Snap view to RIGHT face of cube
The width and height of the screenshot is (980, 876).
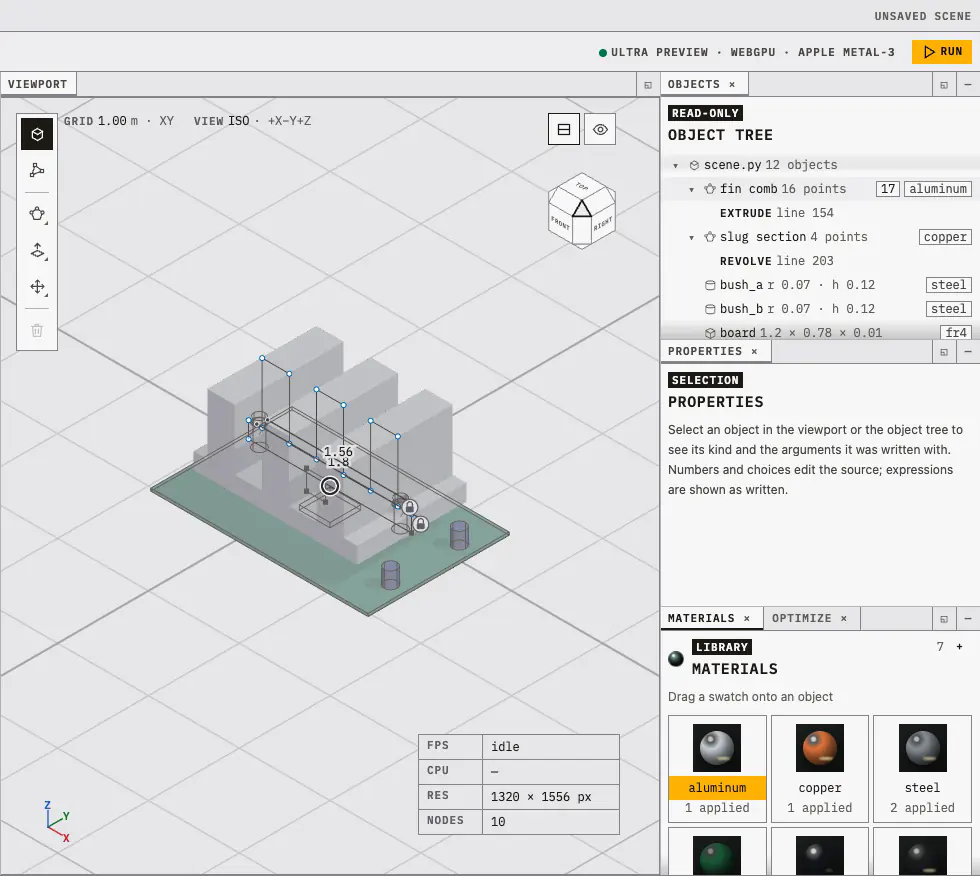[603, 223]
